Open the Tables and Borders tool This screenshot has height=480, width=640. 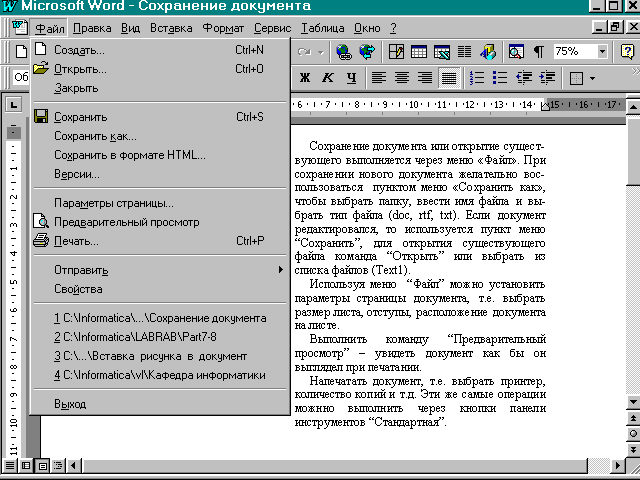(396, 52)
